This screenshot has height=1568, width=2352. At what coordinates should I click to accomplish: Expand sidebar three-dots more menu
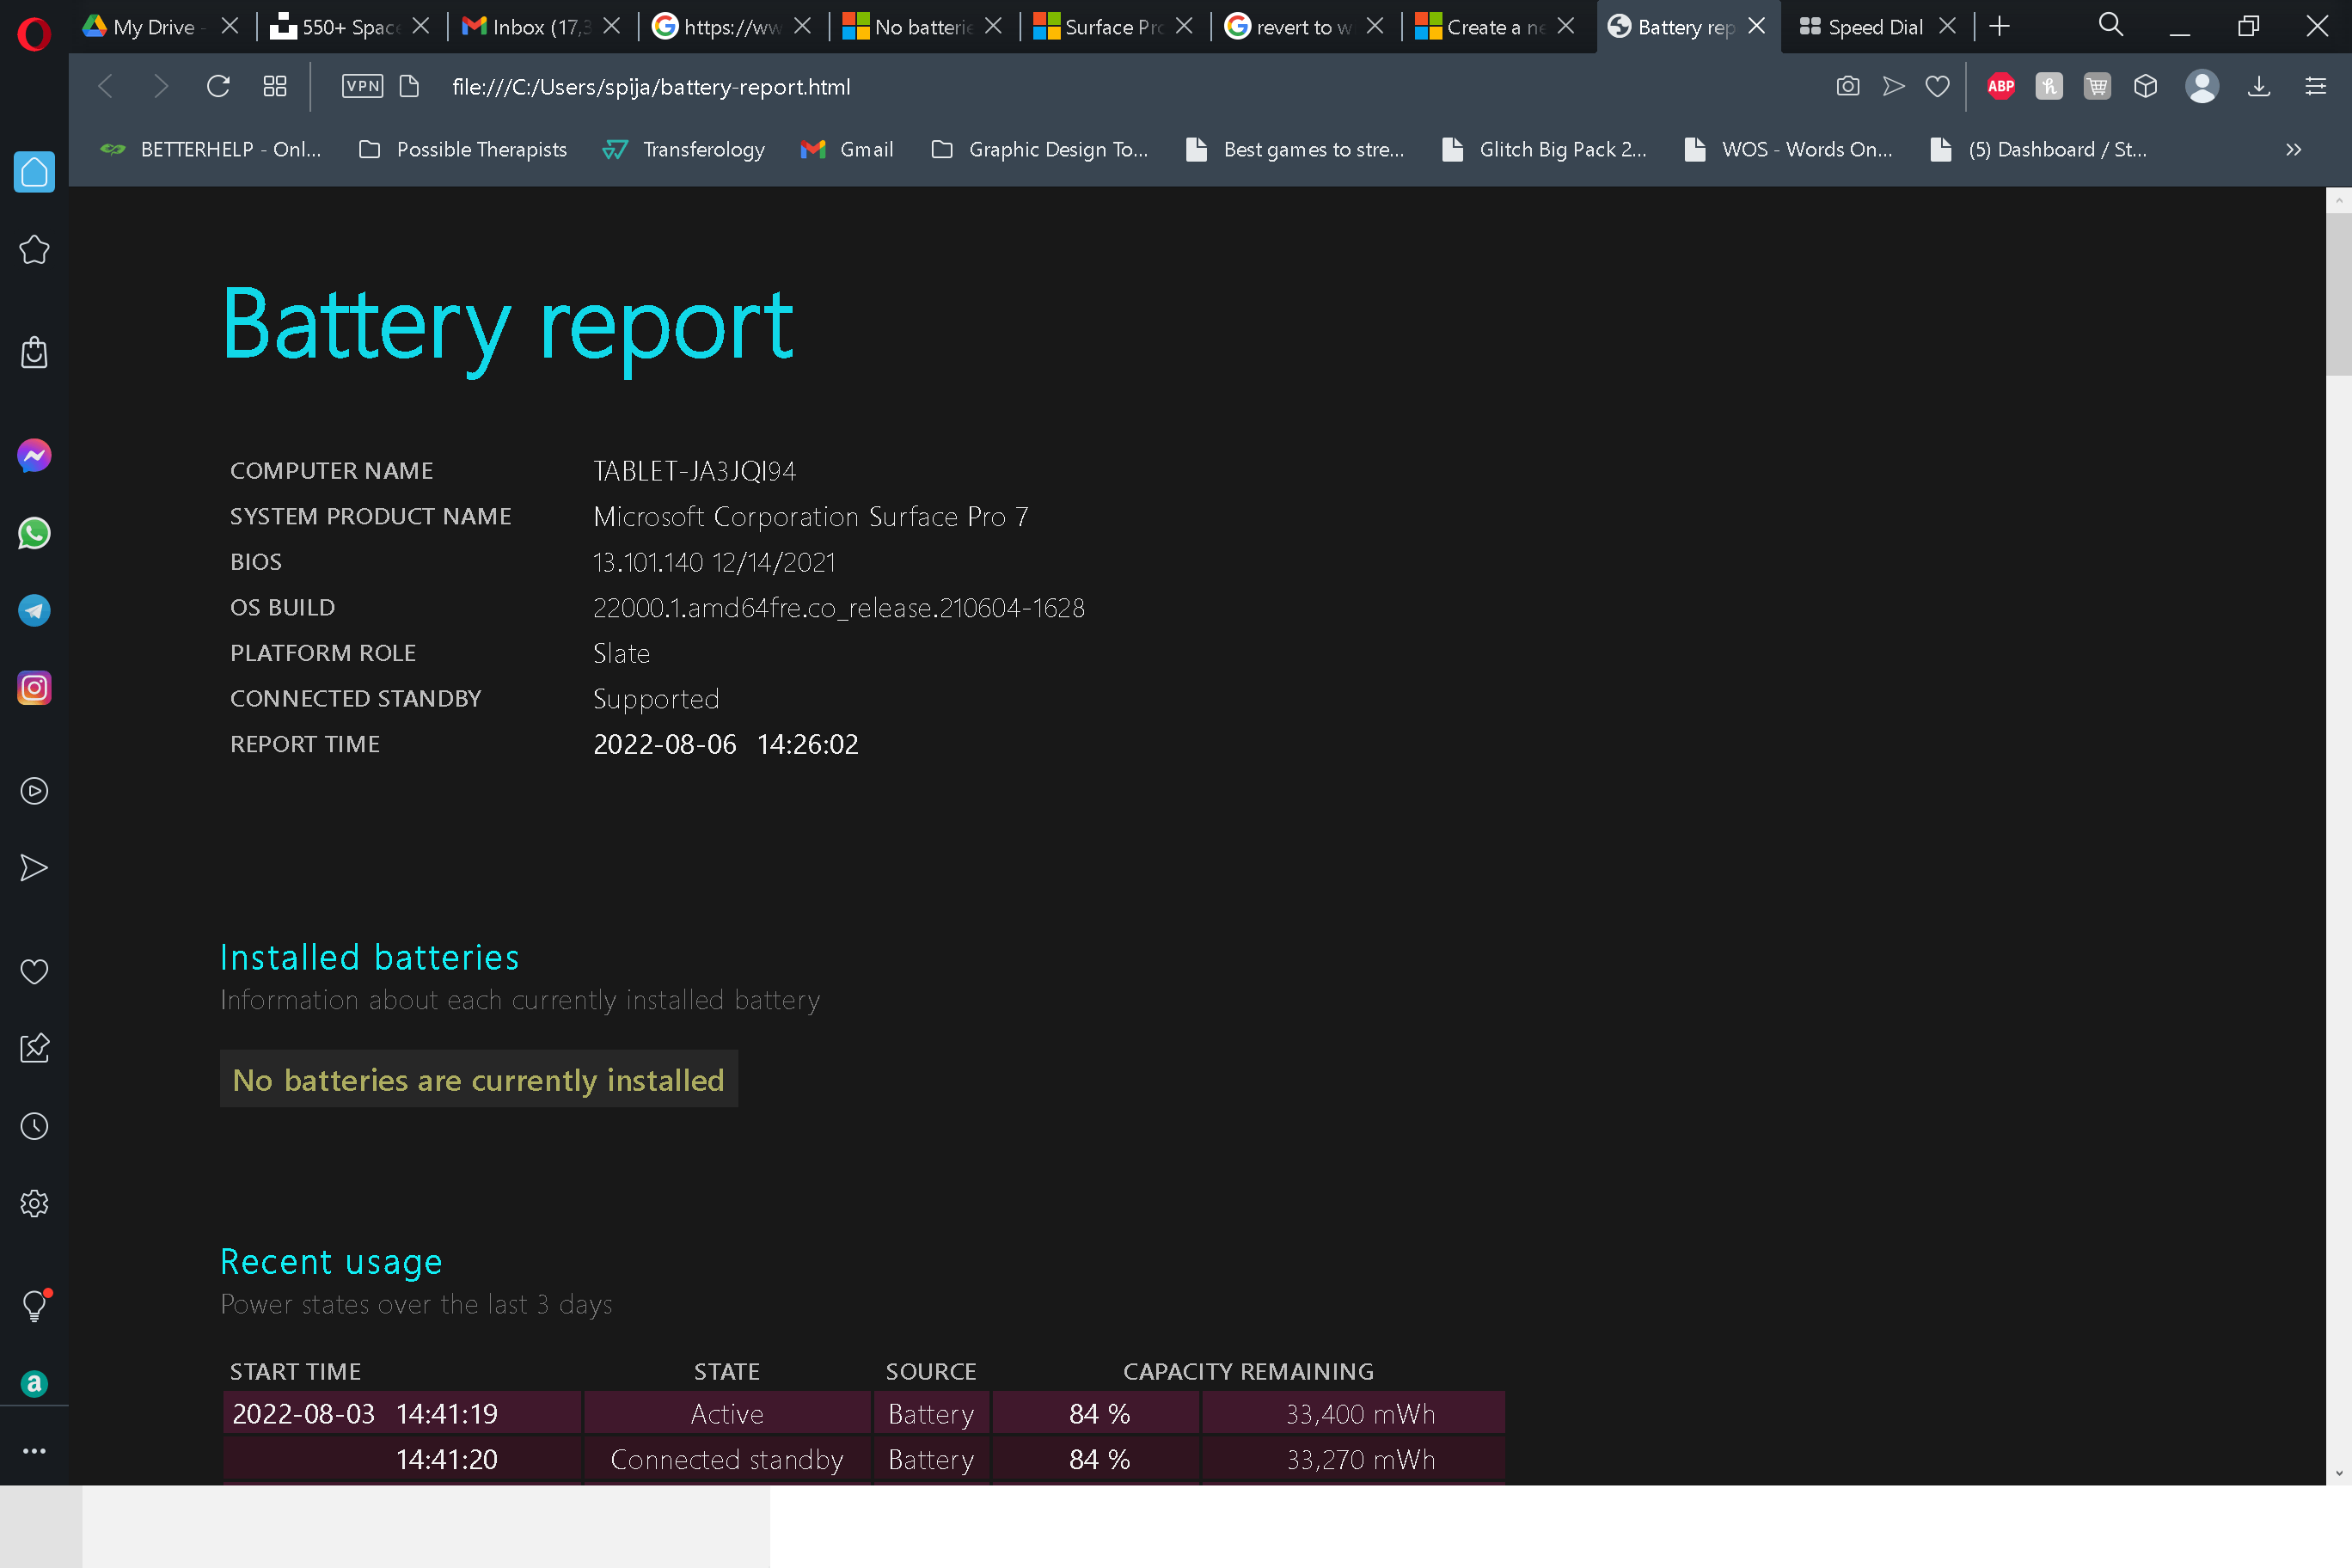[x=34, y=1451]
